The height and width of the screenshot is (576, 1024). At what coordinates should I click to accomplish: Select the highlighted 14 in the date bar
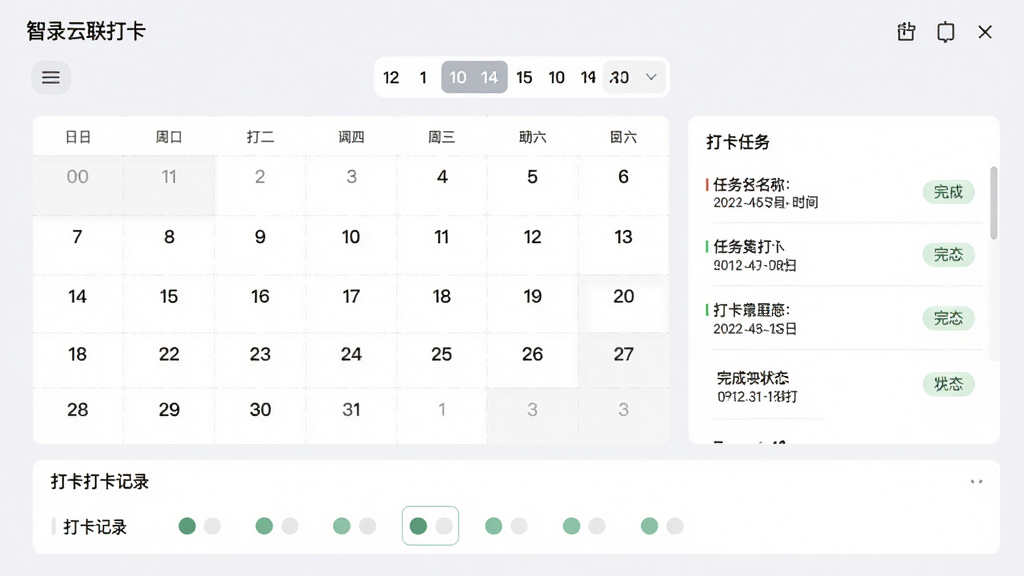[490, 78]
